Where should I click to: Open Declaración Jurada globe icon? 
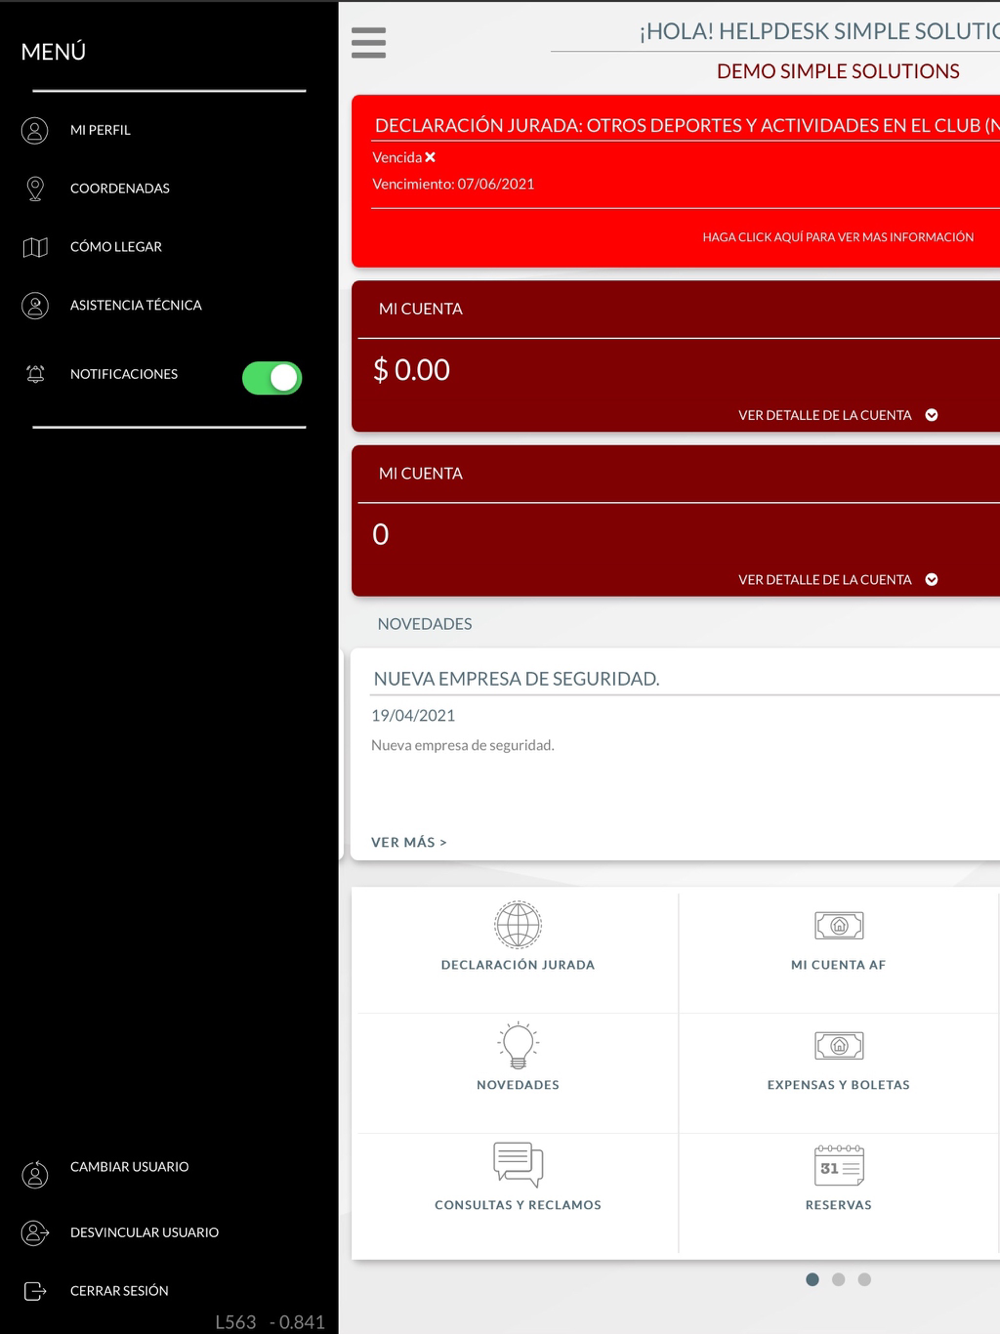click(x=518, y=925)
